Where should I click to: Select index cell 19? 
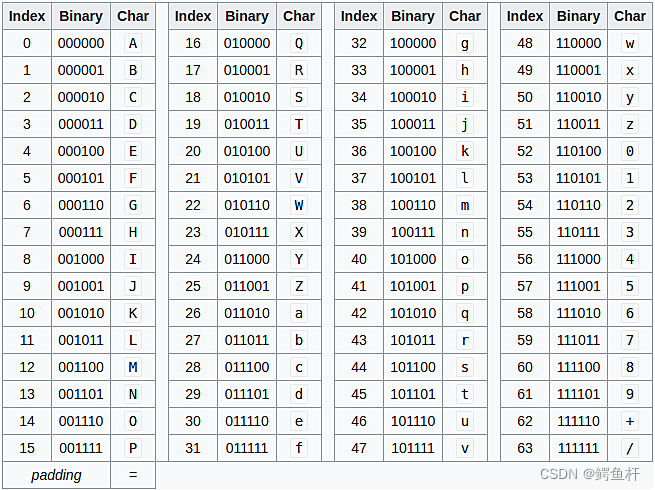pyautogui.click(x=193, y=124)
